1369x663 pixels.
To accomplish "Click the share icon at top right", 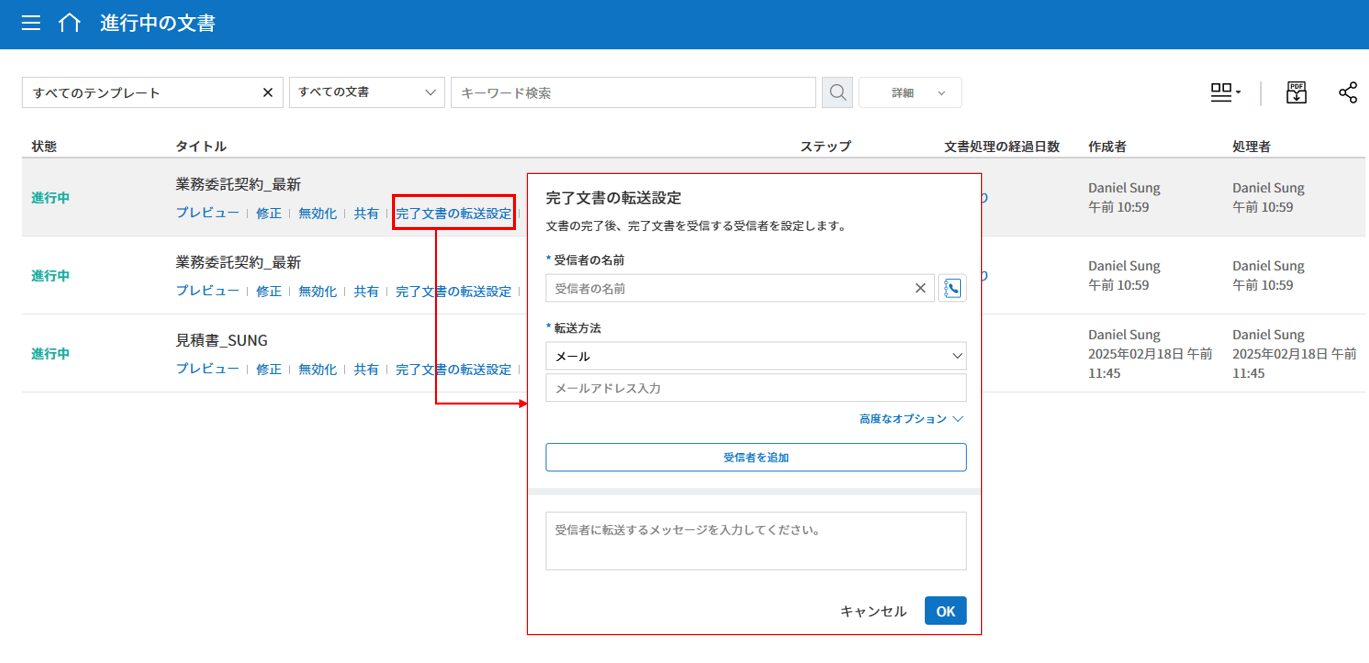I will click(x=1347, y=93).
